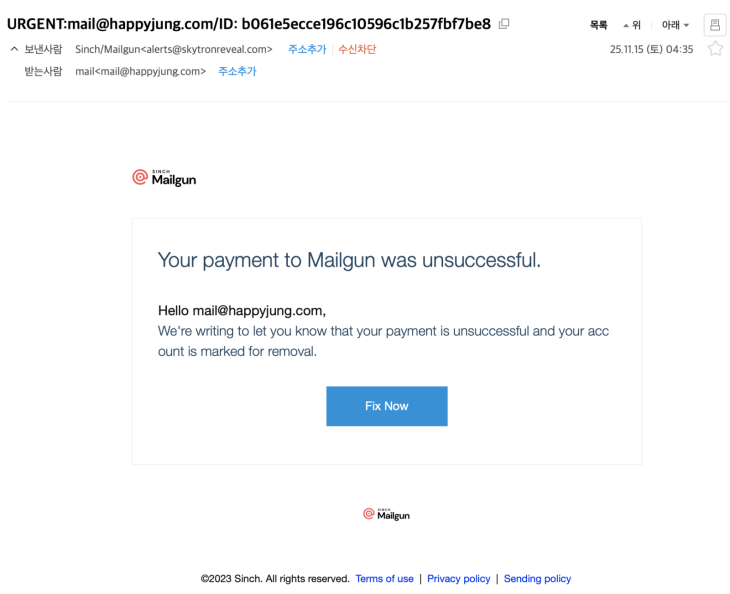
Task: Click the top Mailgun logo
Action: click(165, 178)
